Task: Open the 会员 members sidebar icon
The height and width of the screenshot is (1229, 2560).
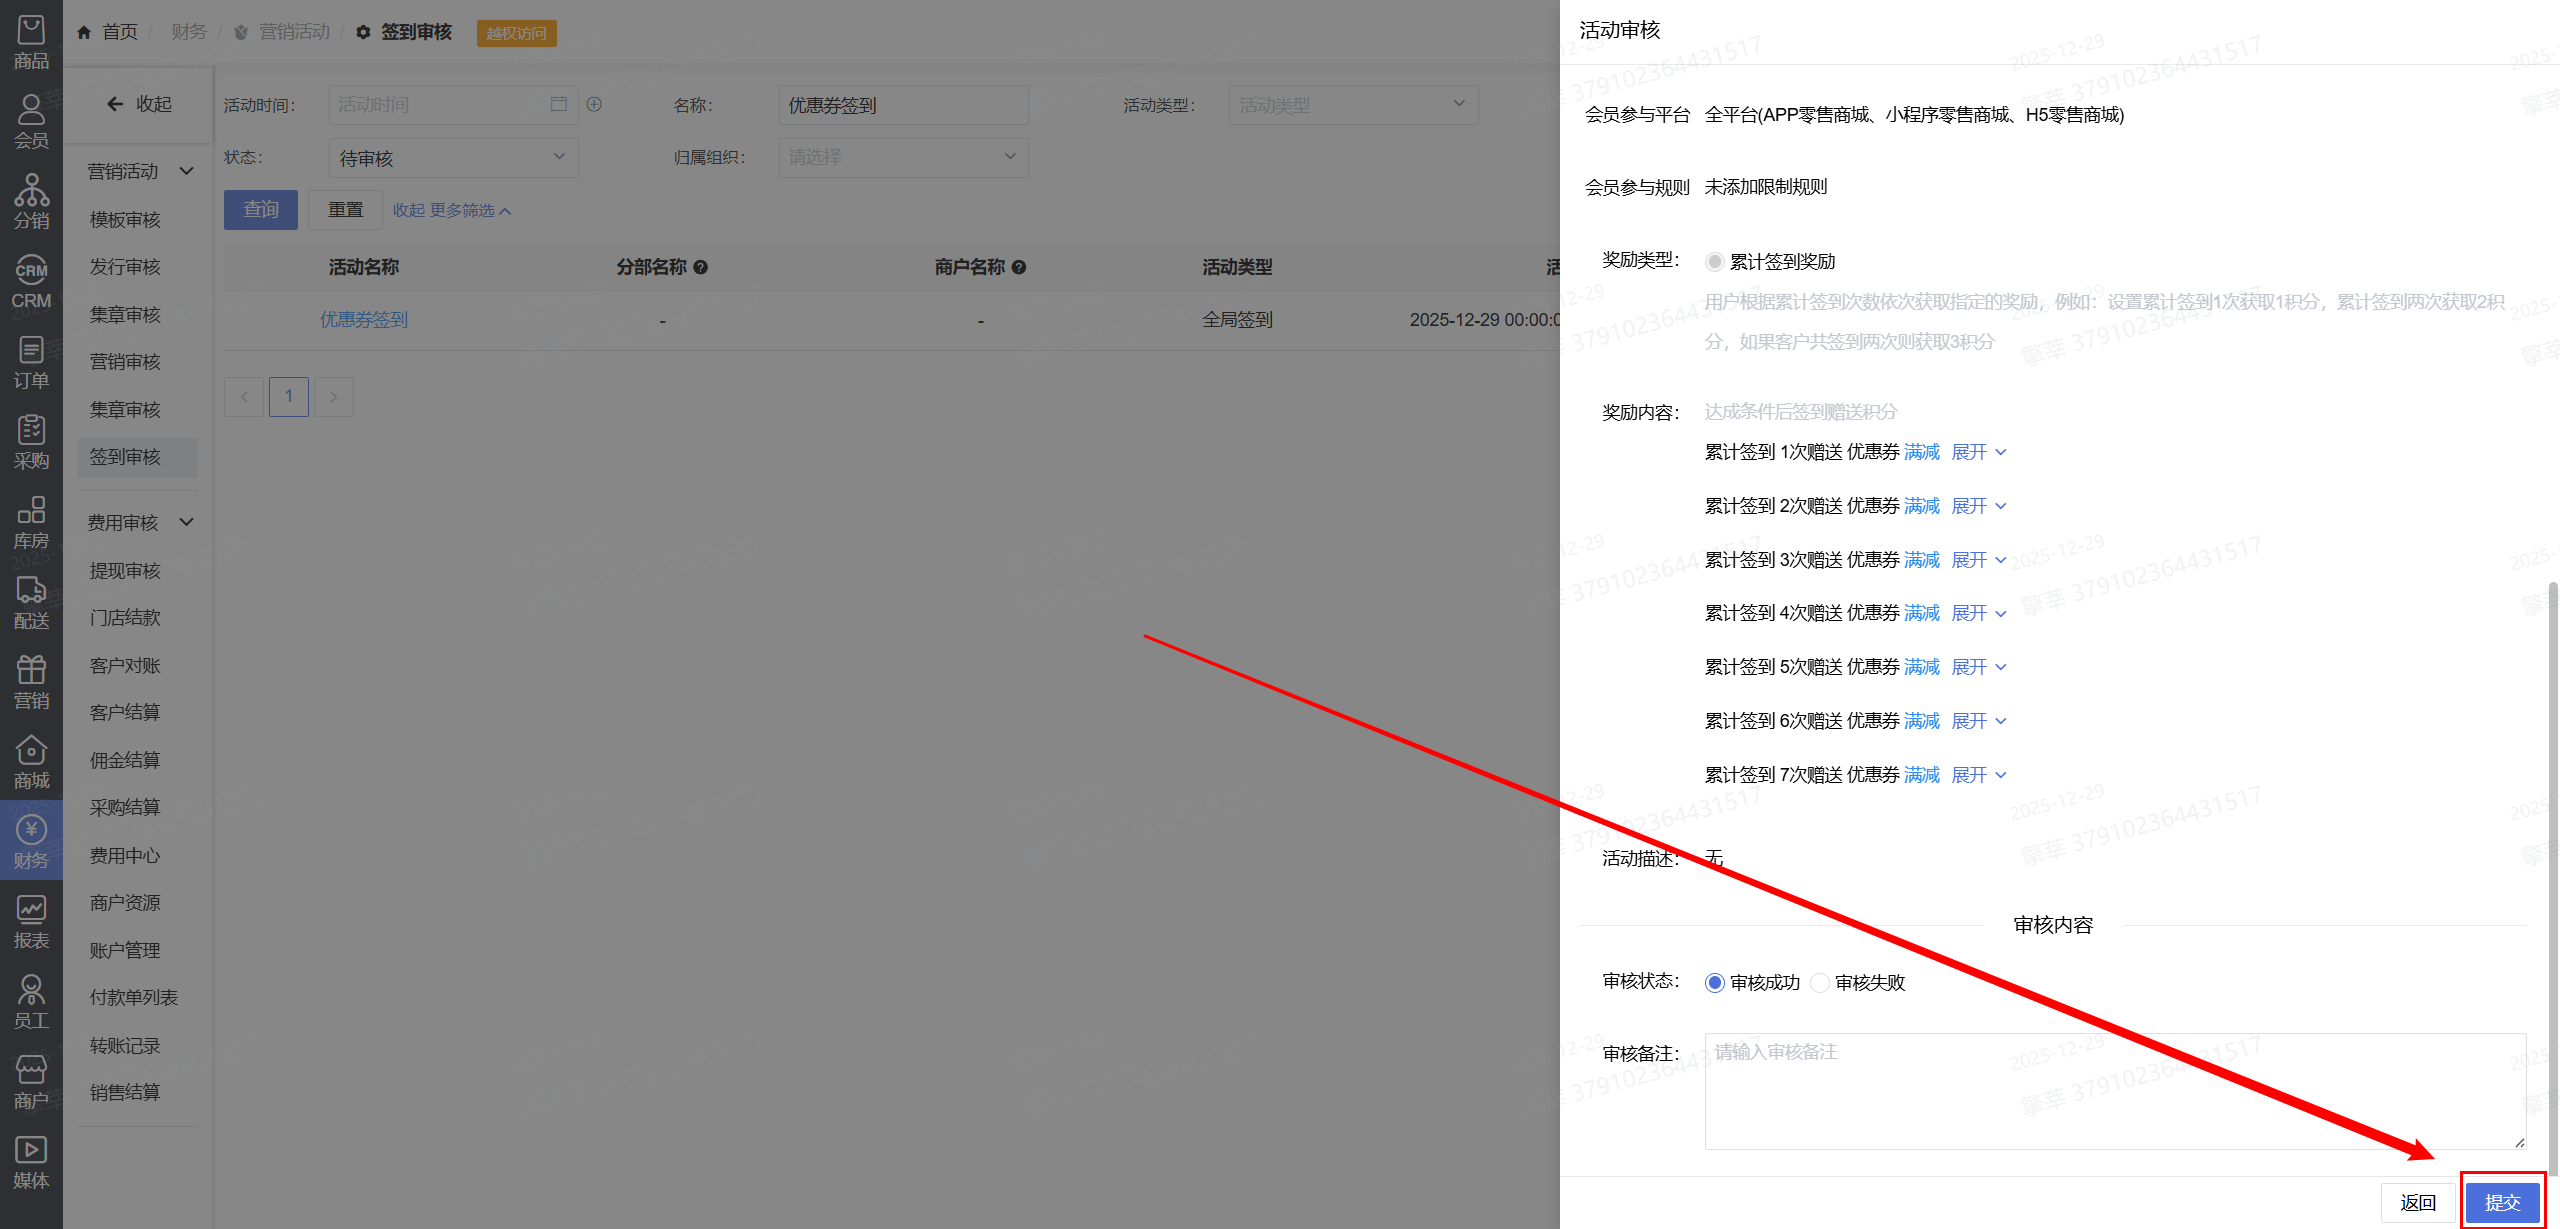Action: [x=31, y=121]
